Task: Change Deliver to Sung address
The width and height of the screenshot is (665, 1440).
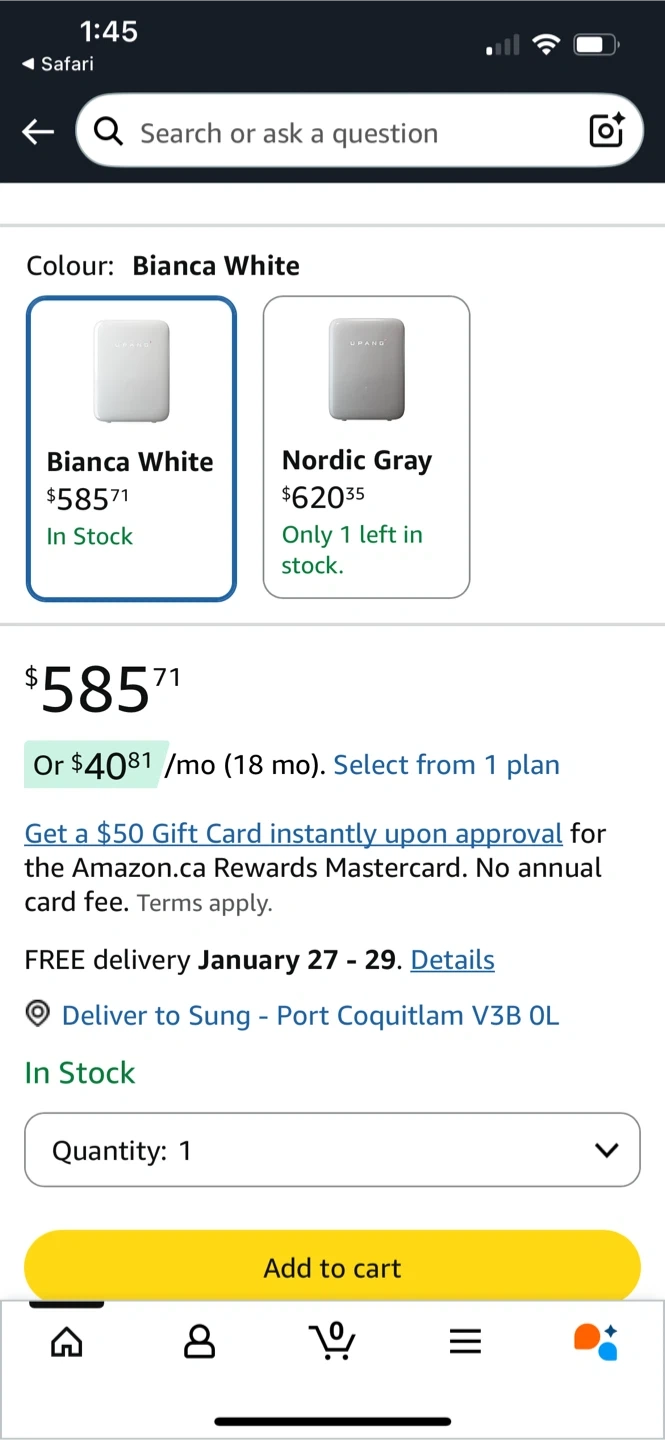Action: (x=310, y=1016)
